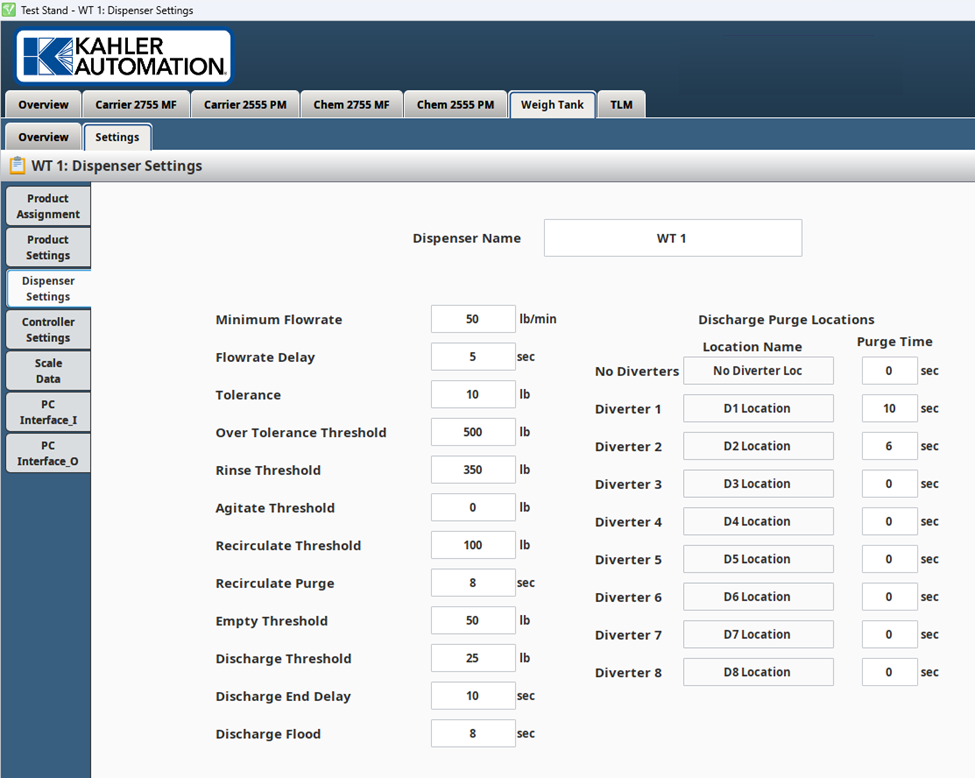
Task: Open the PC Interface_I section
Action: (48, 412)
